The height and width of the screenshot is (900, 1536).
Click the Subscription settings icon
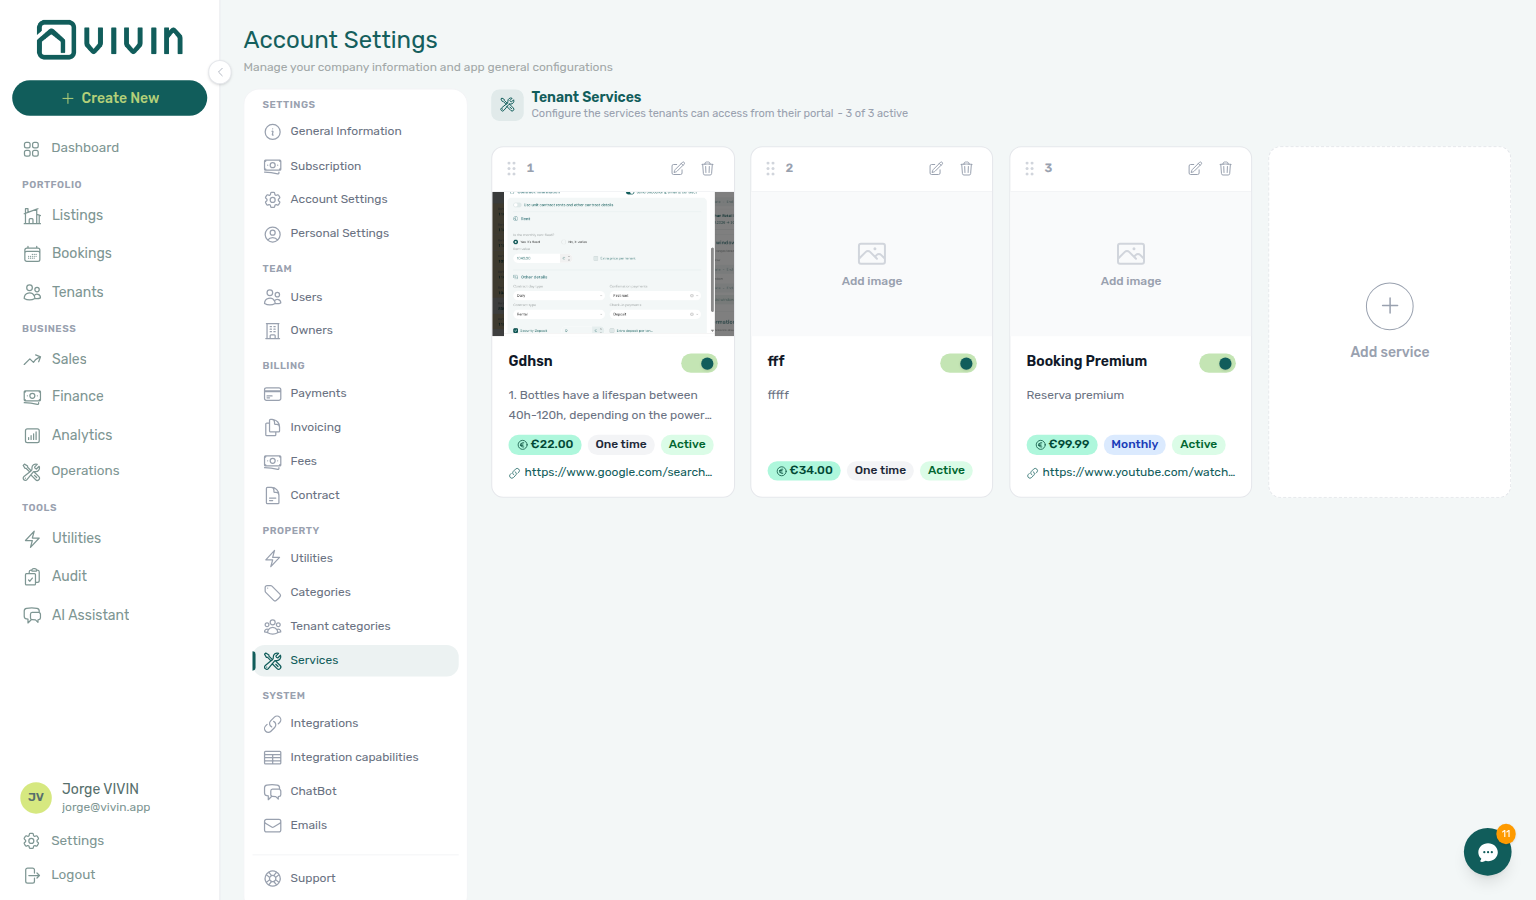point(272,166)
